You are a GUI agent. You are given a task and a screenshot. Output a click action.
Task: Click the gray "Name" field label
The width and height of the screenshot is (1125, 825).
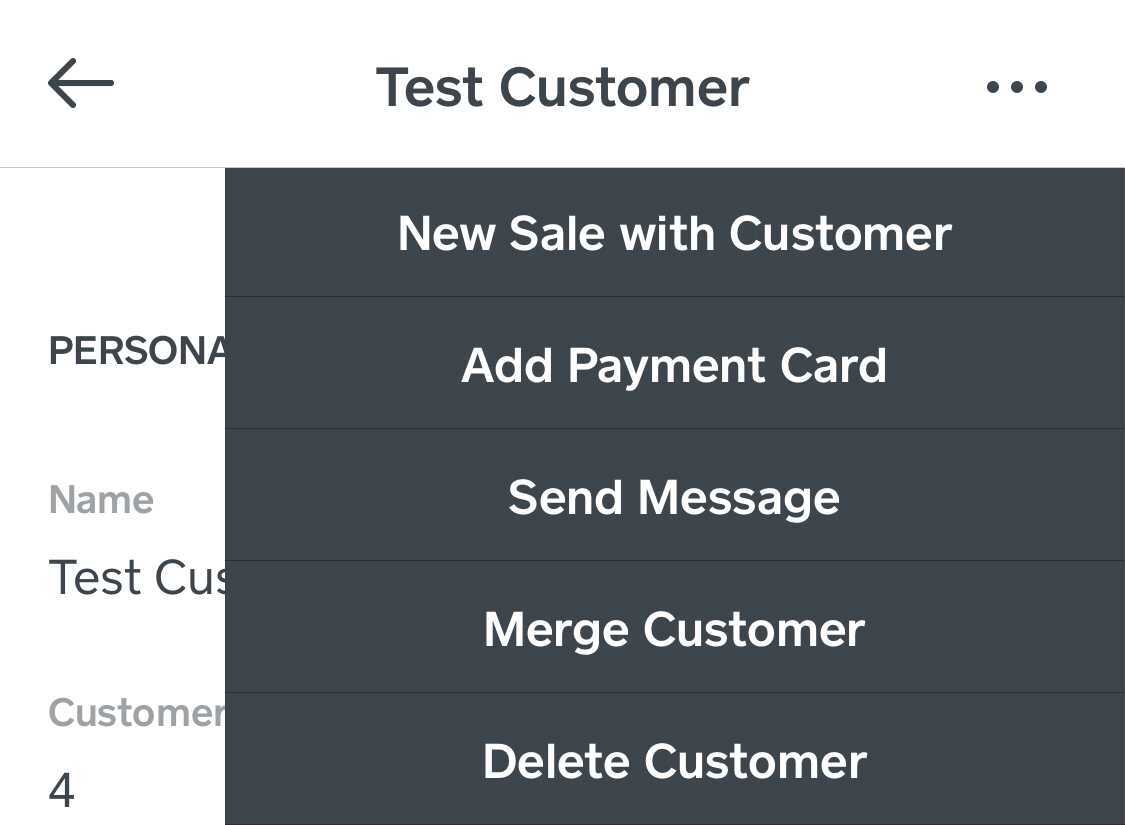101,499
